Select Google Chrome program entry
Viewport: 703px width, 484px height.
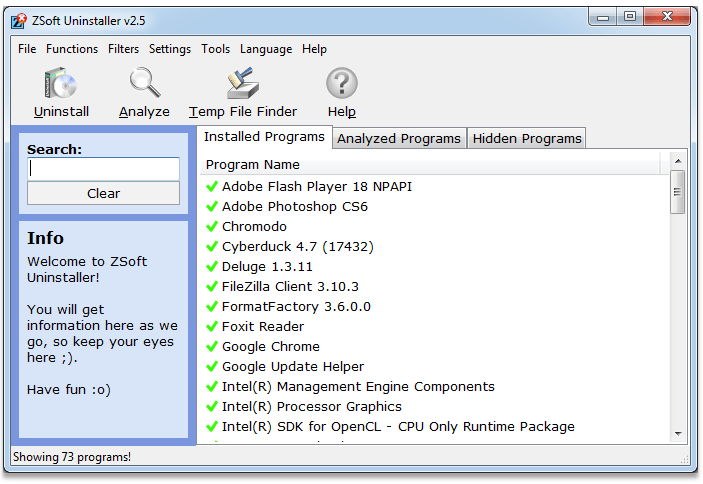(x=270, y=346)
